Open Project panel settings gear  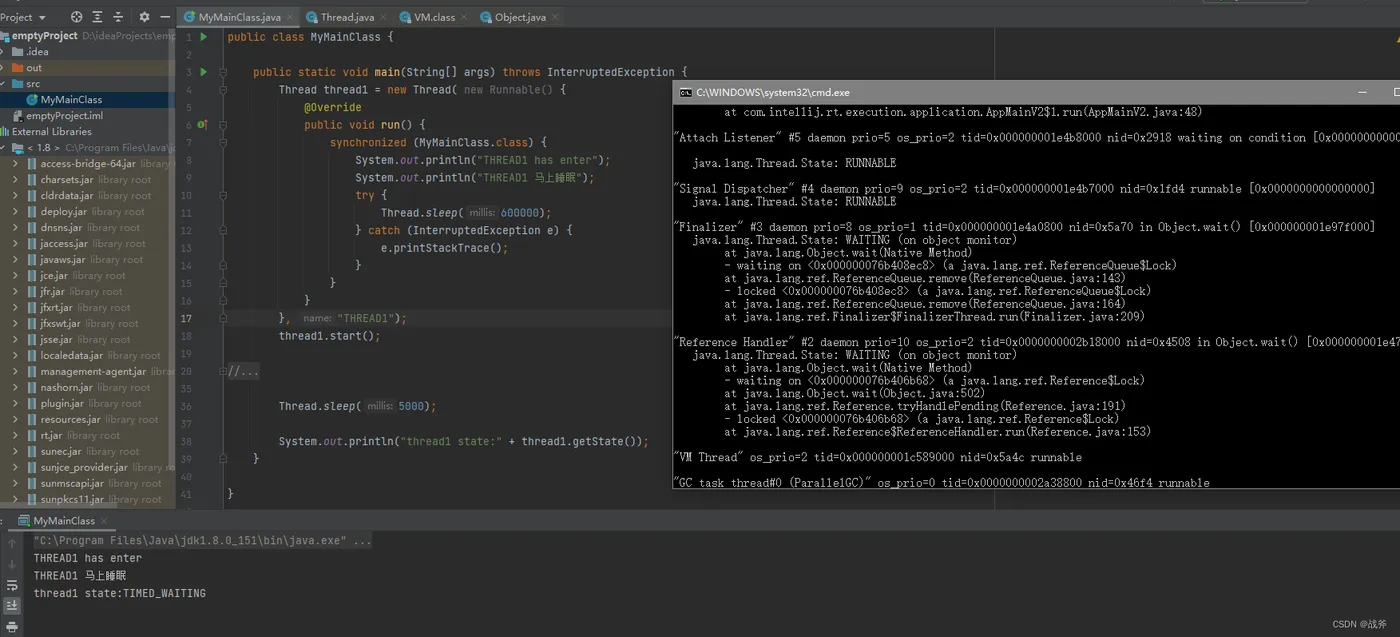[x=144, y=17]
